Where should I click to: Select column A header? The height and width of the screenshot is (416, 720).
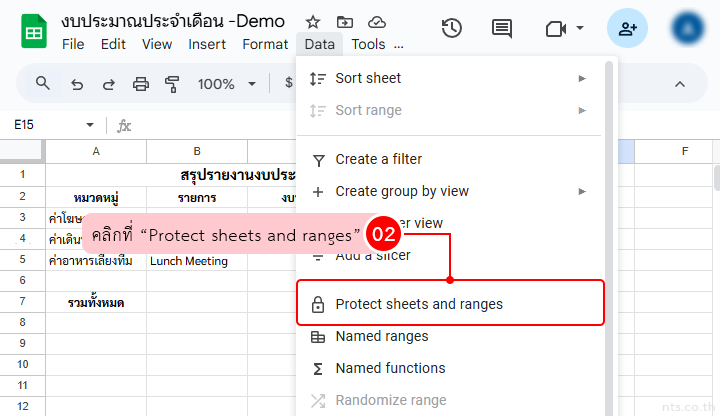96,152
